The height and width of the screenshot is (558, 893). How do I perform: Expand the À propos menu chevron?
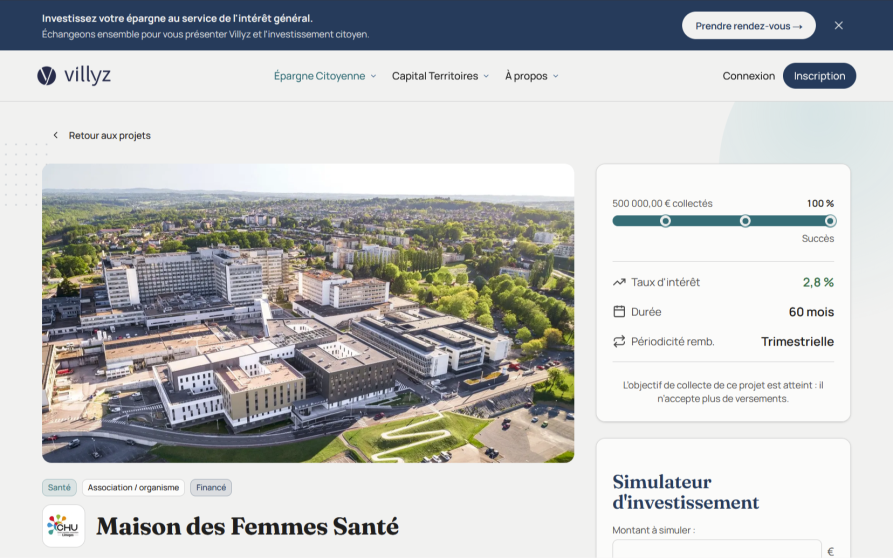click(556, 76)
